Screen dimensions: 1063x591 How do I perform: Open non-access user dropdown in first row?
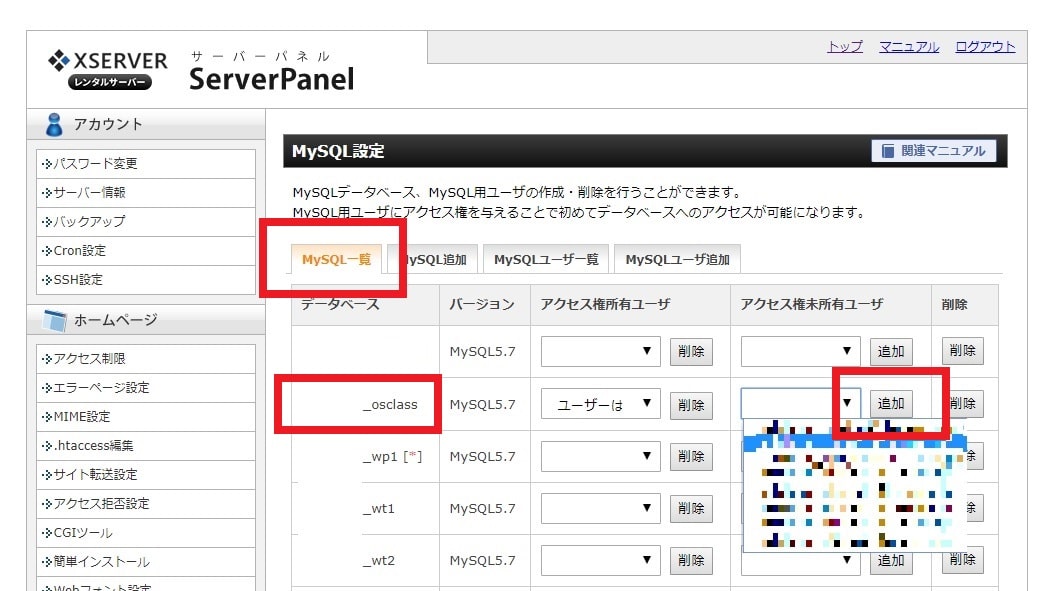coord(800,351)
